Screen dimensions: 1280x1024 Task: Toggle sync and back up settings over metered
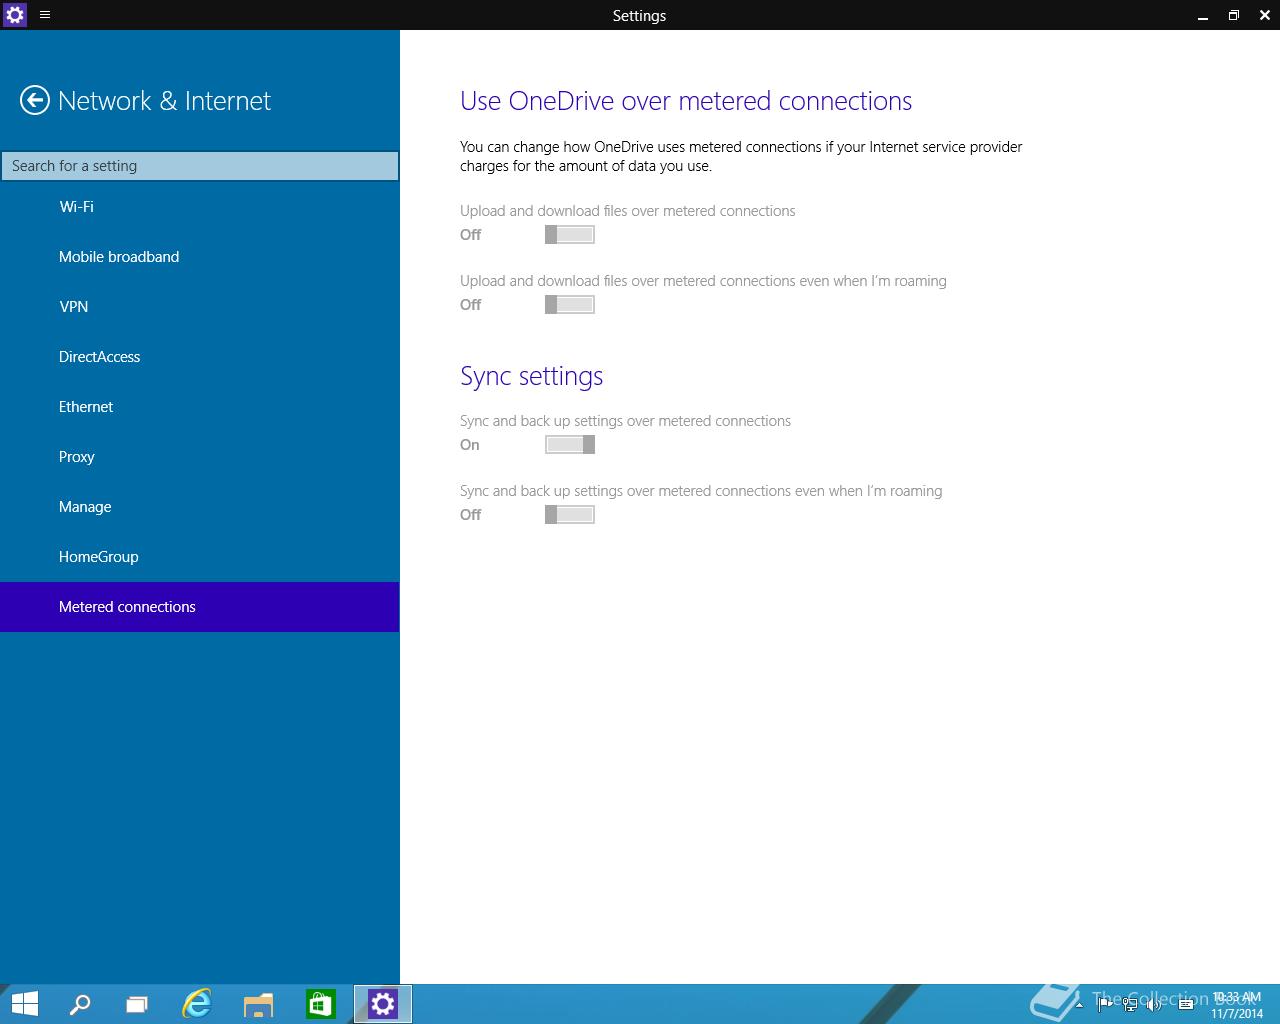coord(570,445)
